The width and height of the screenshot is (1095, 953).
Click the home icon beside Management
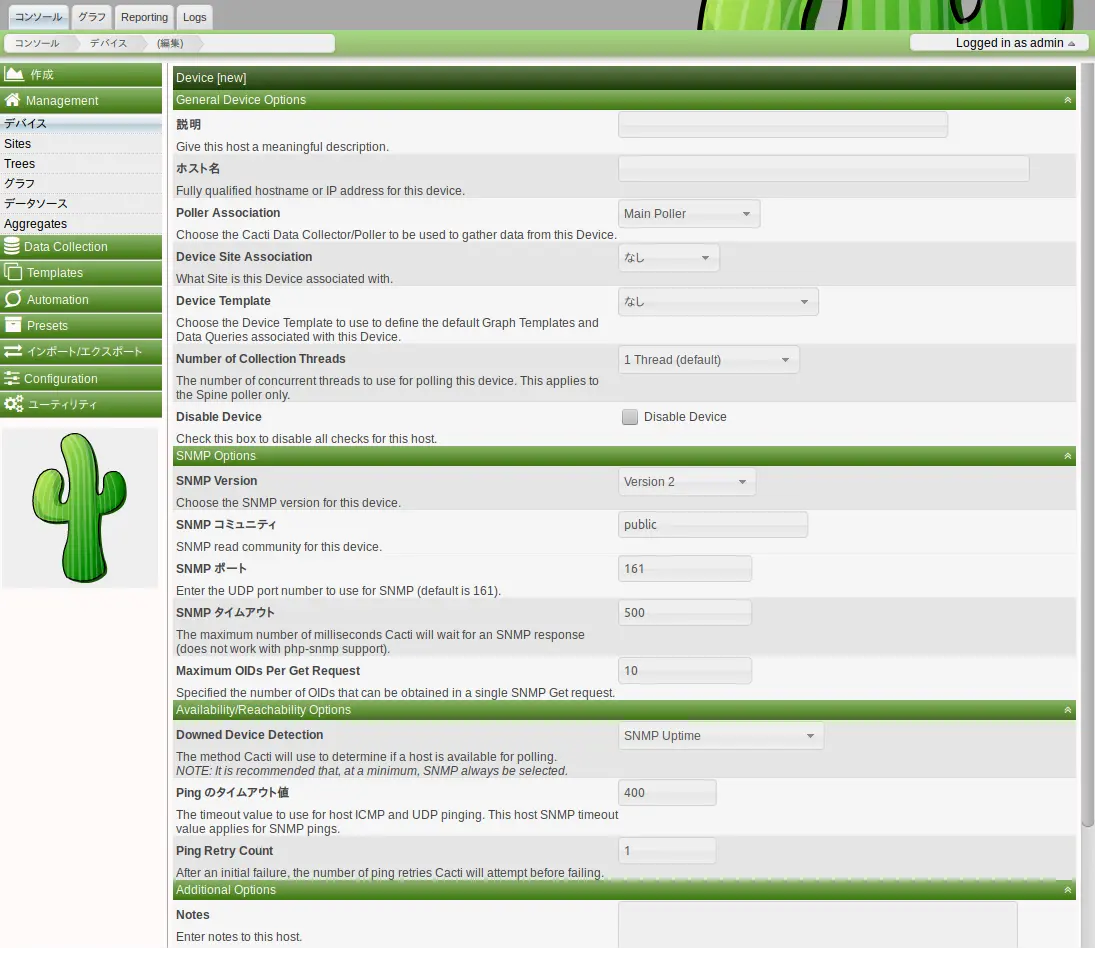13,100
